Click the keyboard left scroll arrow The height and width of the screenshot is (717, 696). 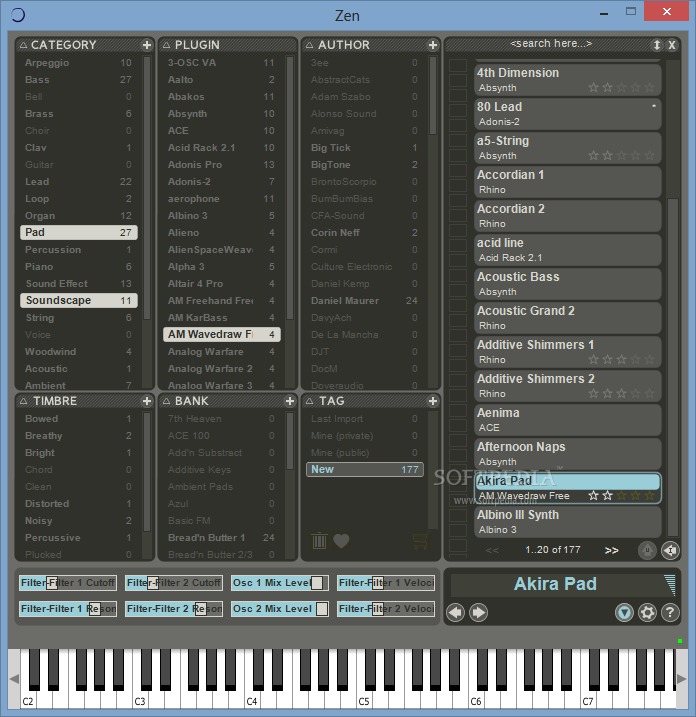pos(14,679)
